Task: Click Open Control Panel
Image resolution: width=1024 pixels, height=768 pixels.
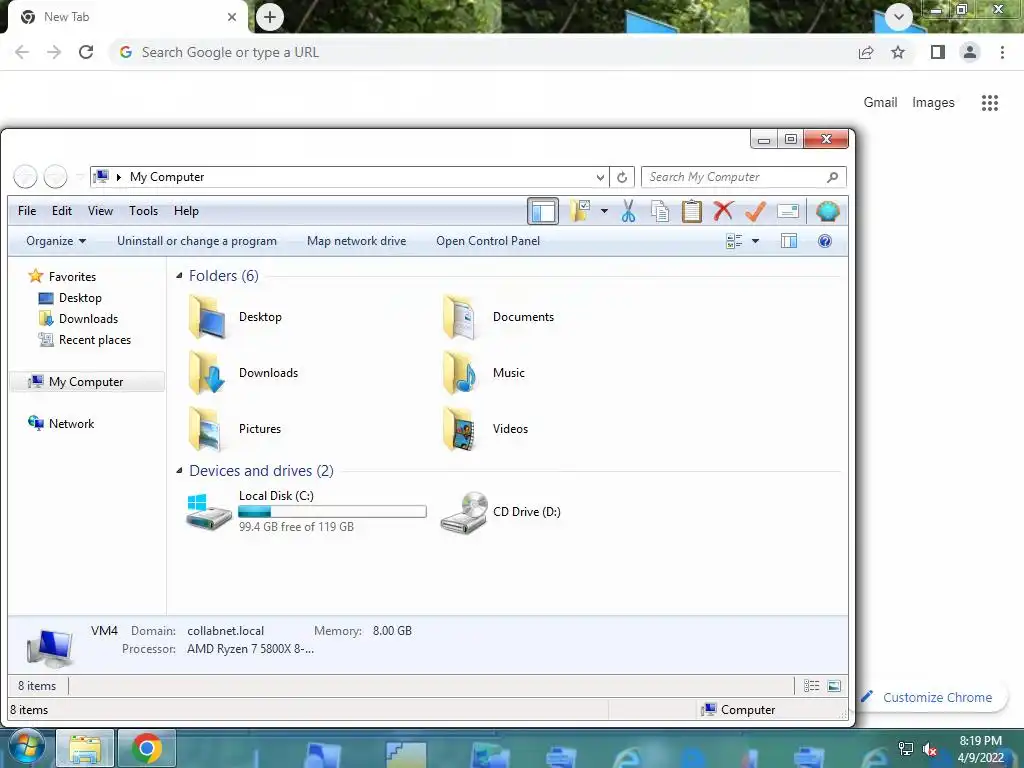Action: point(488,241)
